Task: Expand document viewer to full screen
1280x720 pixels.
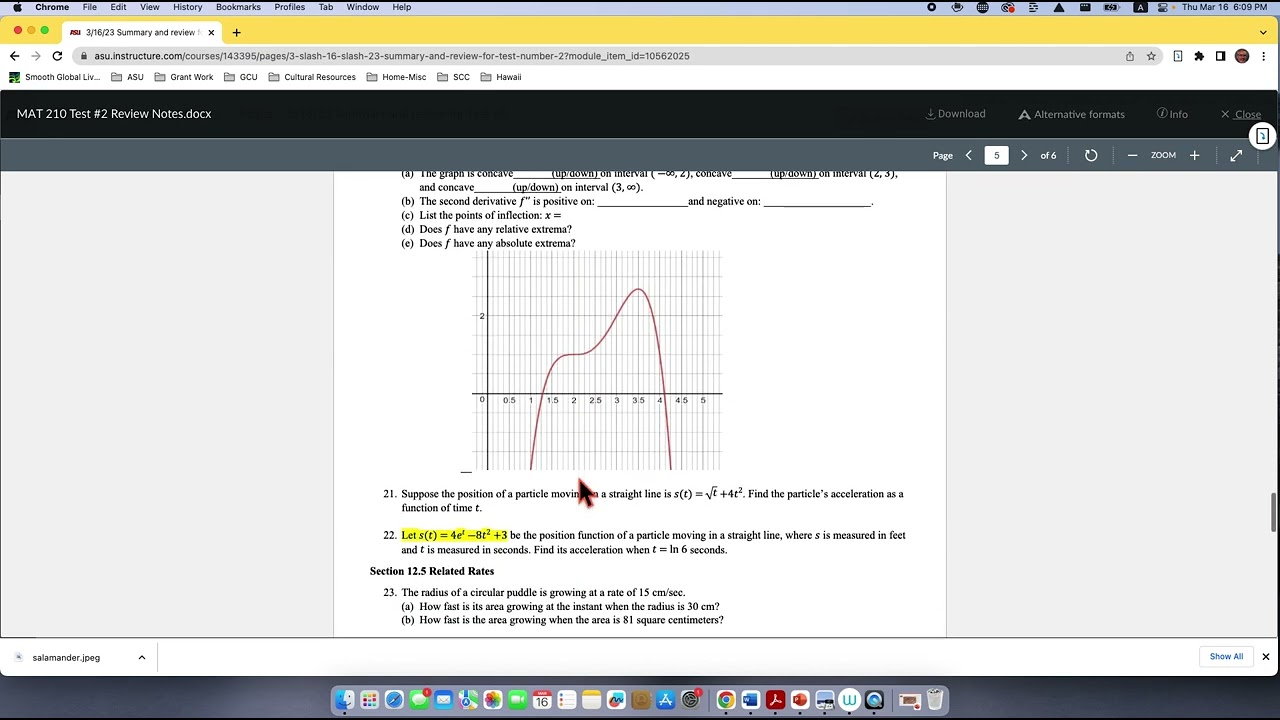Action: [x=1236, y=155]
